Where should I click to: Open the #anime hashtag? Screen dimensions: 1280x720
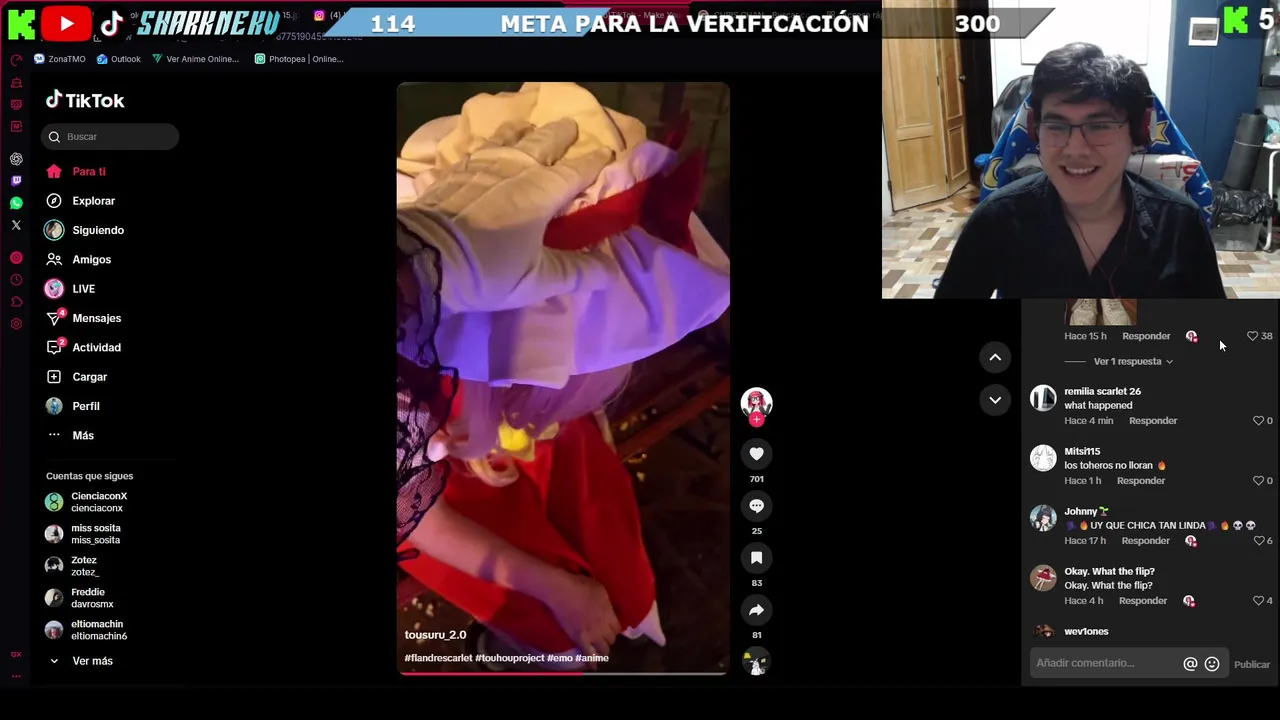[x=592, y=658]
